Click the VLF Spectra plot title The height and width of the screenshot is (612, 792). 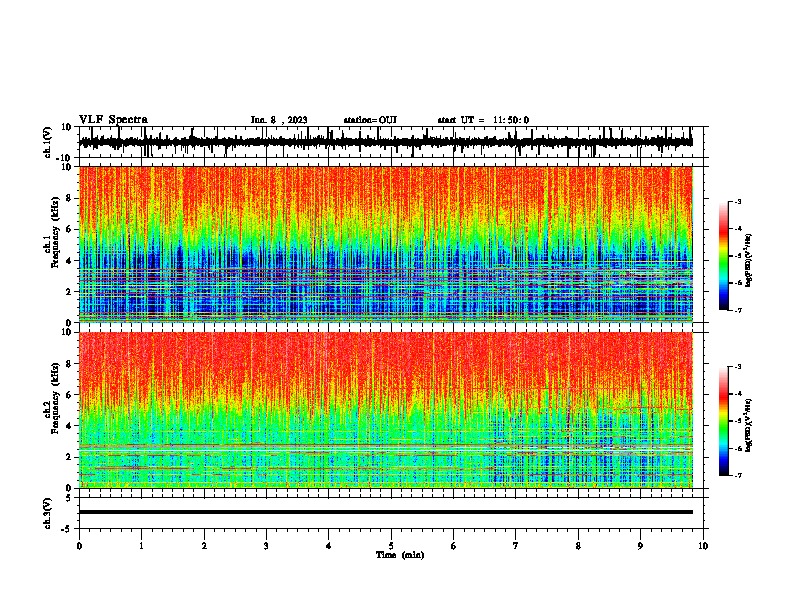(113, 120)
